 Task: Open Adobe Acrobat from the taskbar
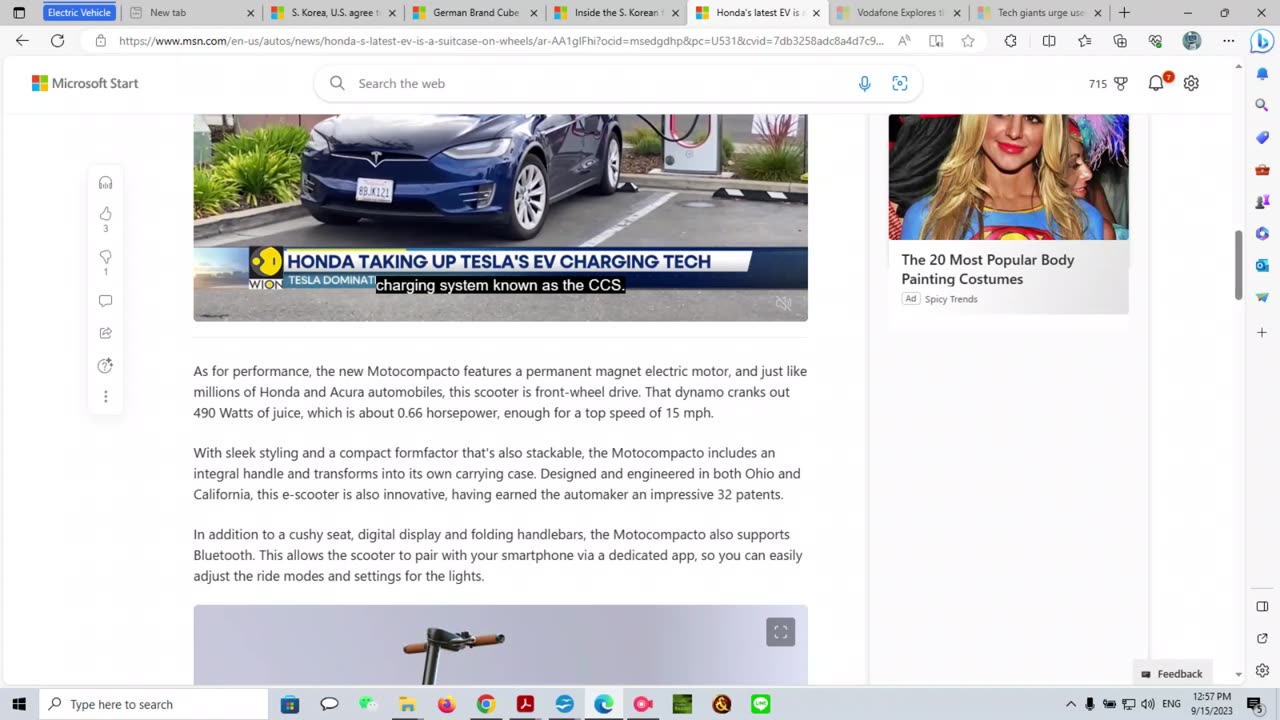coord(525,704)
